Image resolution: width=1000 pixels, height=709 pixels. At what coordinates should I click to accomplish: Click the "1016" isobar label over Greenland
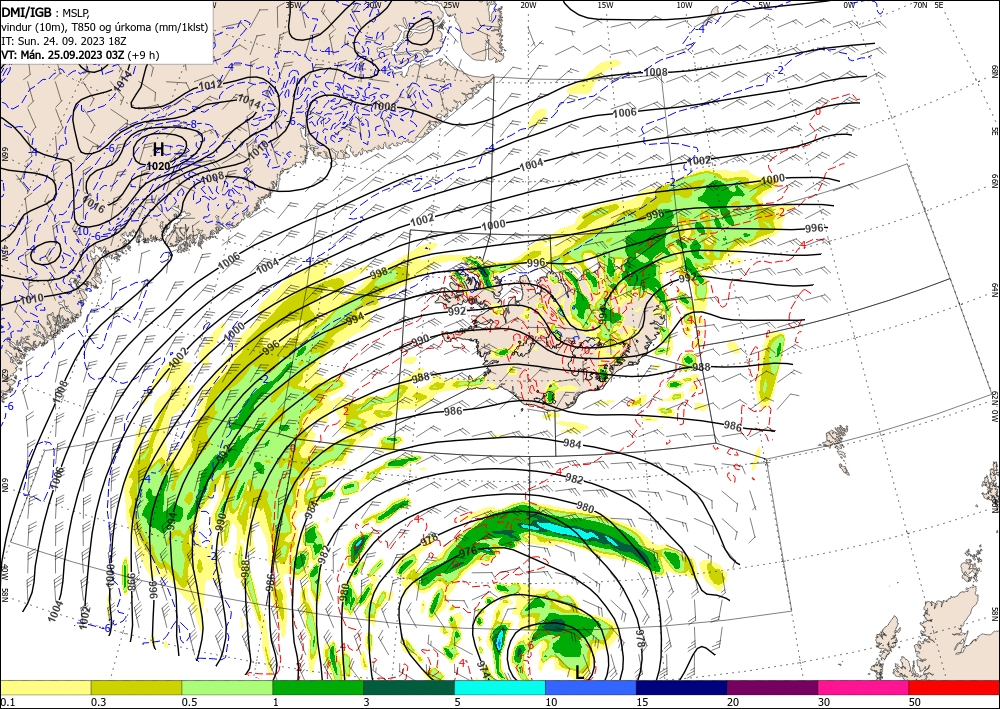coord(94,205)
